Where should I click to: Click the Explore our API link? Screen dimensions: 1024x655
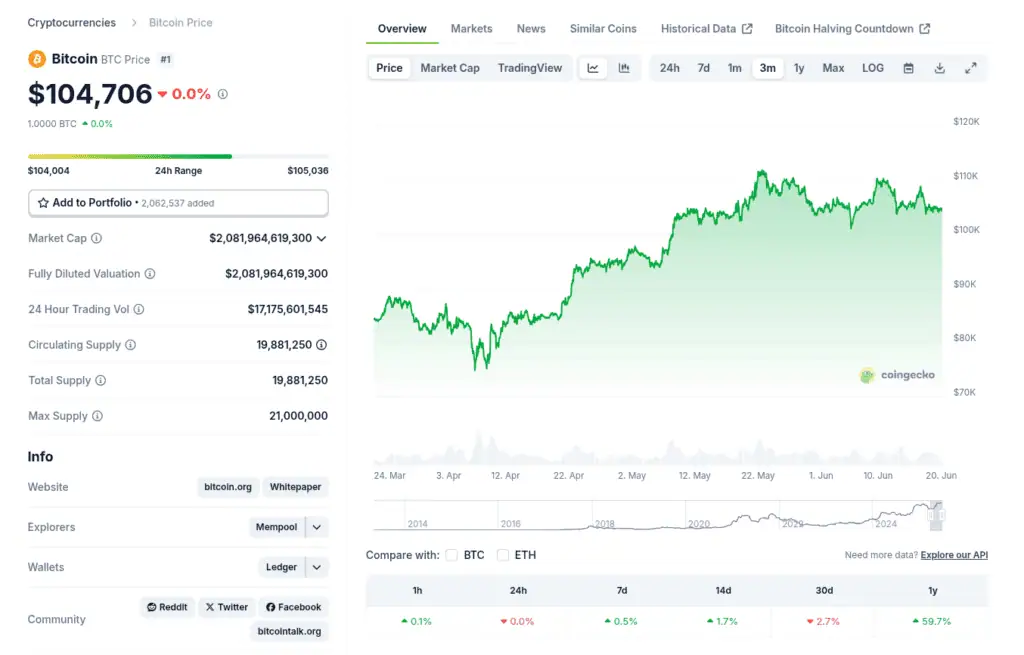coord(954,555)
